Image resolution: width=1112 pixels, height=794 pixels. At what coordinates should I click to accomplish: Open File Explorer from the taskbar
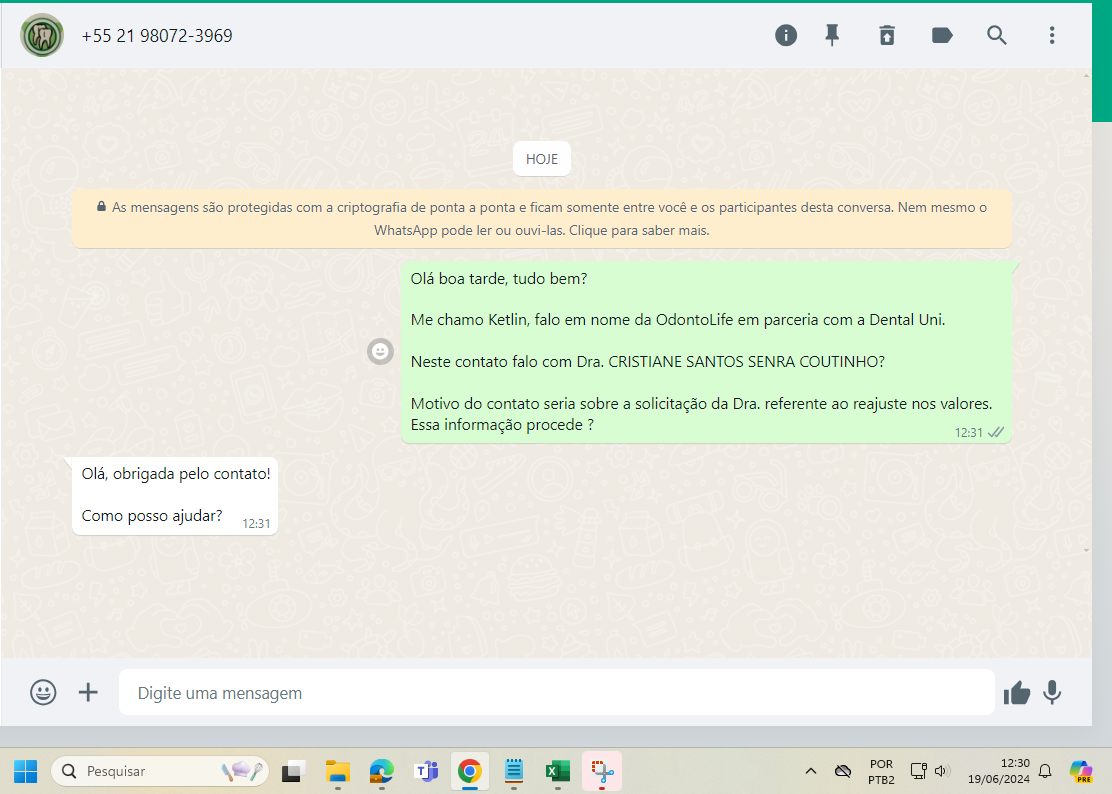338,771
